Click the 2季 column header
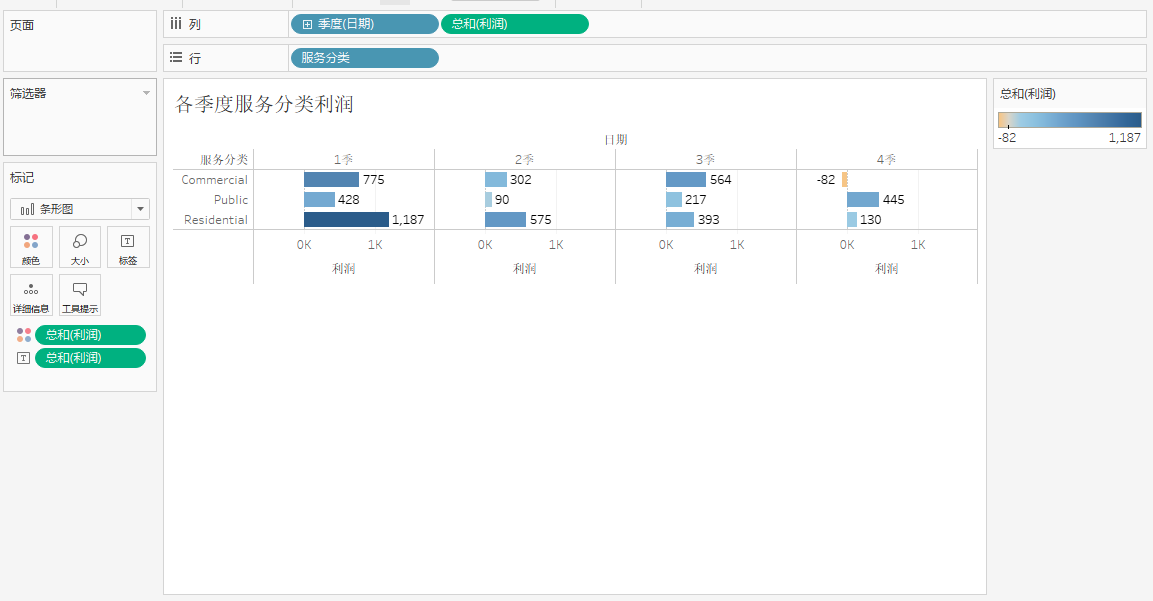The height and width of the screenshot is (601, 1153). pyautogui.click(x=524, y=159)
